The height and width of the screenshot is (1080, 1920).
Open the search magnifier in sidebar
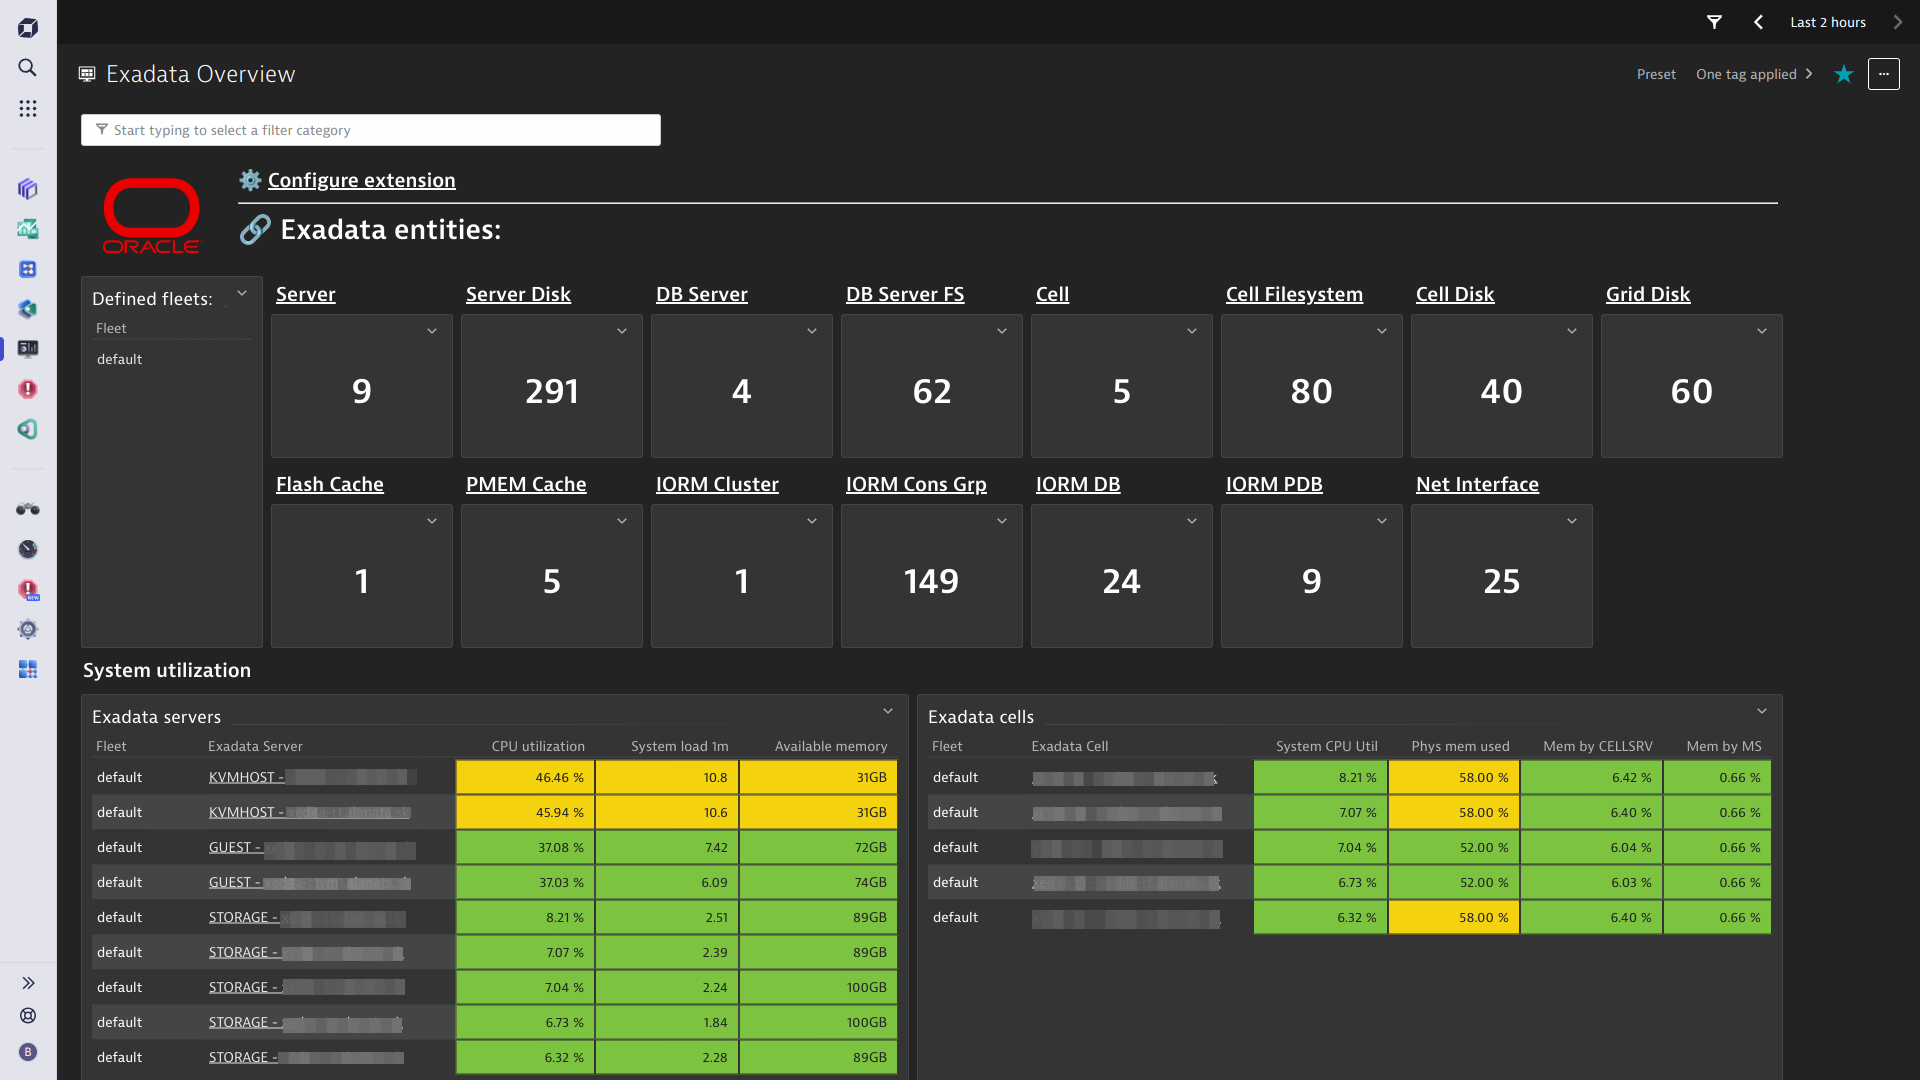tap(28, 68)
